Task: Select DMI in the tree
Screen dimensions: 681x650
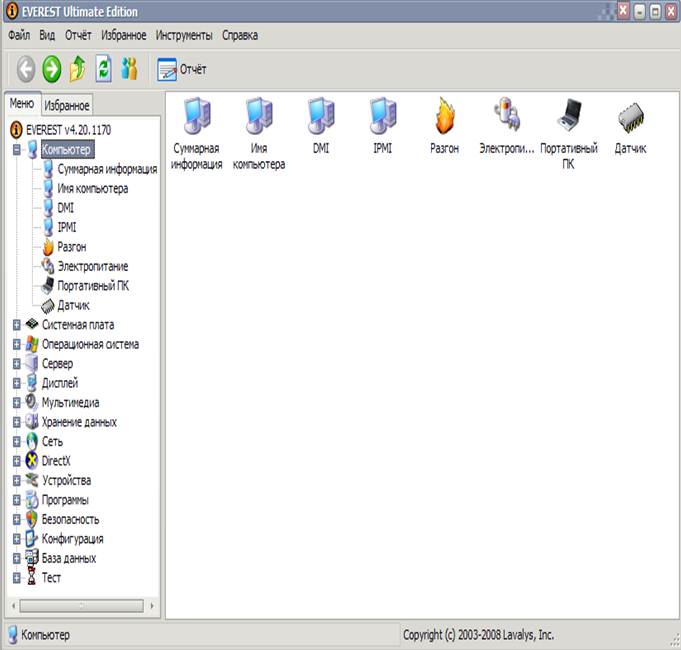Action: (66, 208)
